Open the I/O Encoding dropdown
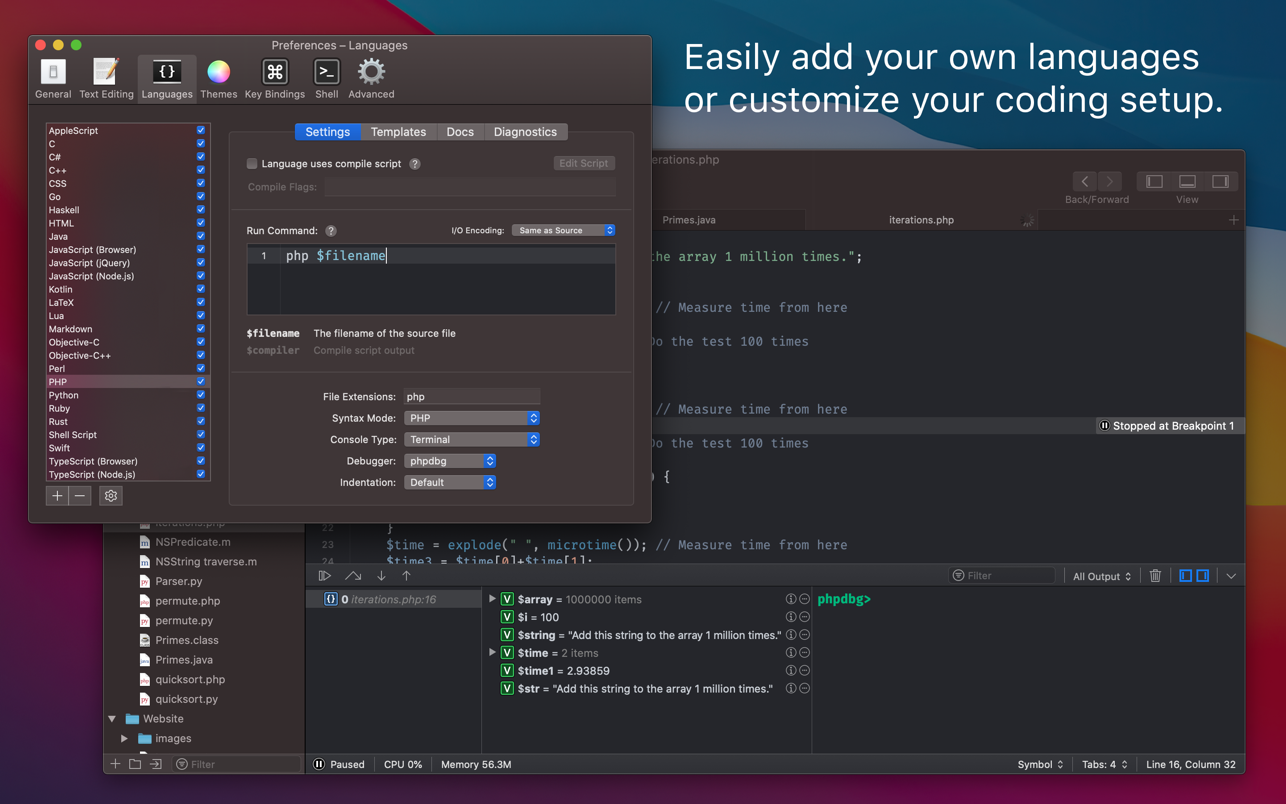The height and width of the screenshot is (804, 1286). point(563,229)
